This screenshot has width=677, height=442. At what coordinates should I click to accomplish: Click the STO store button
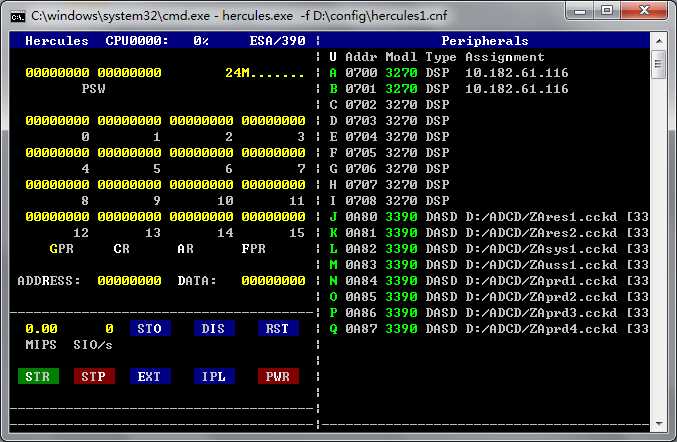pyautogui.click(x=149, y=328)
